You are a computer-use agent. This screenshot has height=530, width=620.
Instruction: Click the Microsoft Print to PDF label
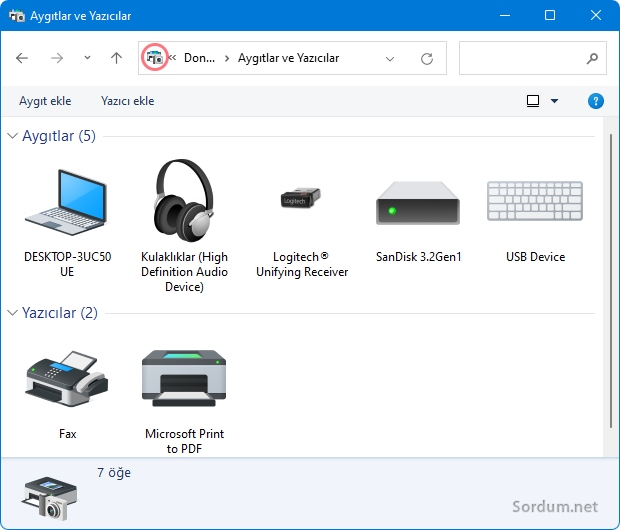[184, 441]
